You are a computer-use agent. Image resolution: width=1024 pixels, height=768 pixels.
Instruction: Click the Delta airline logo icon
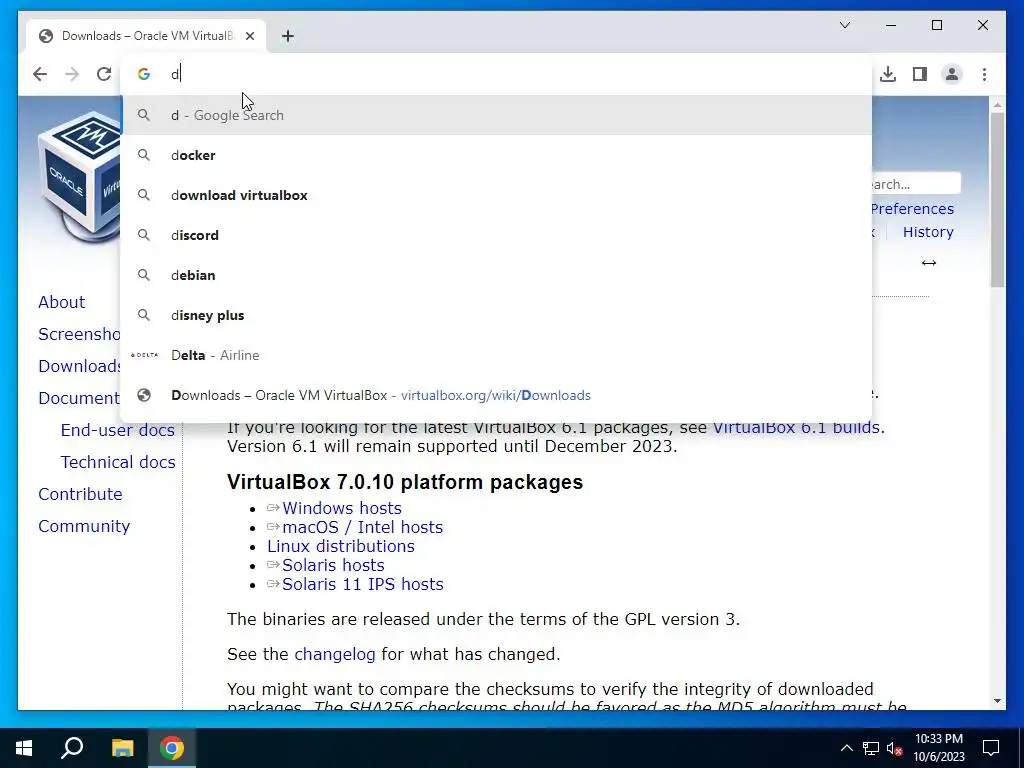coord(144,355)
